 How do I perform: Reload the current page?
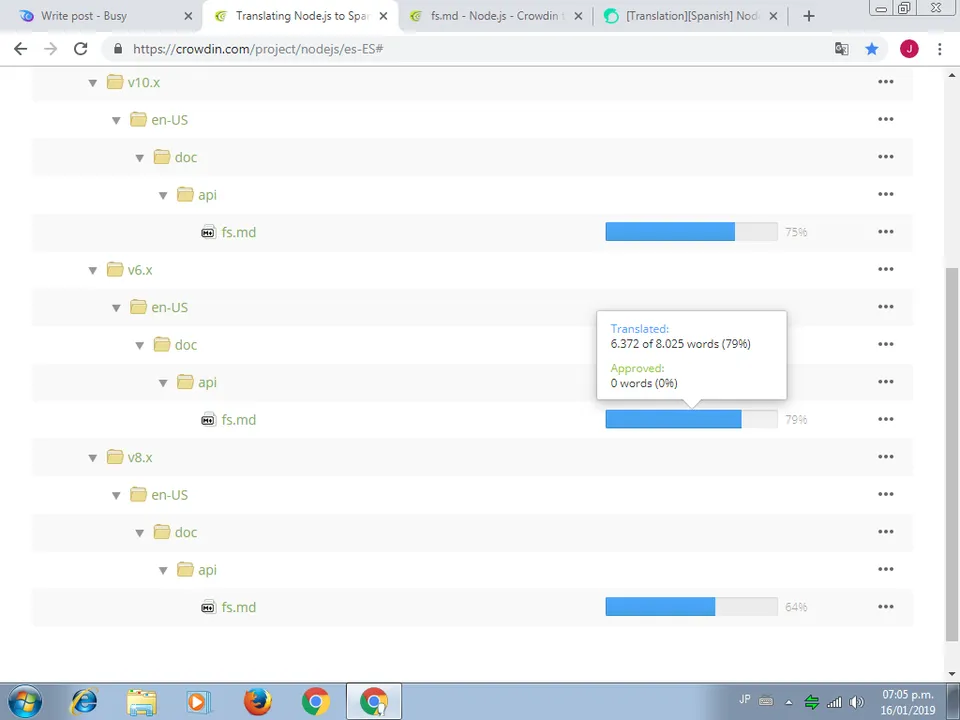pyautogui.click(x=80, y=49)
